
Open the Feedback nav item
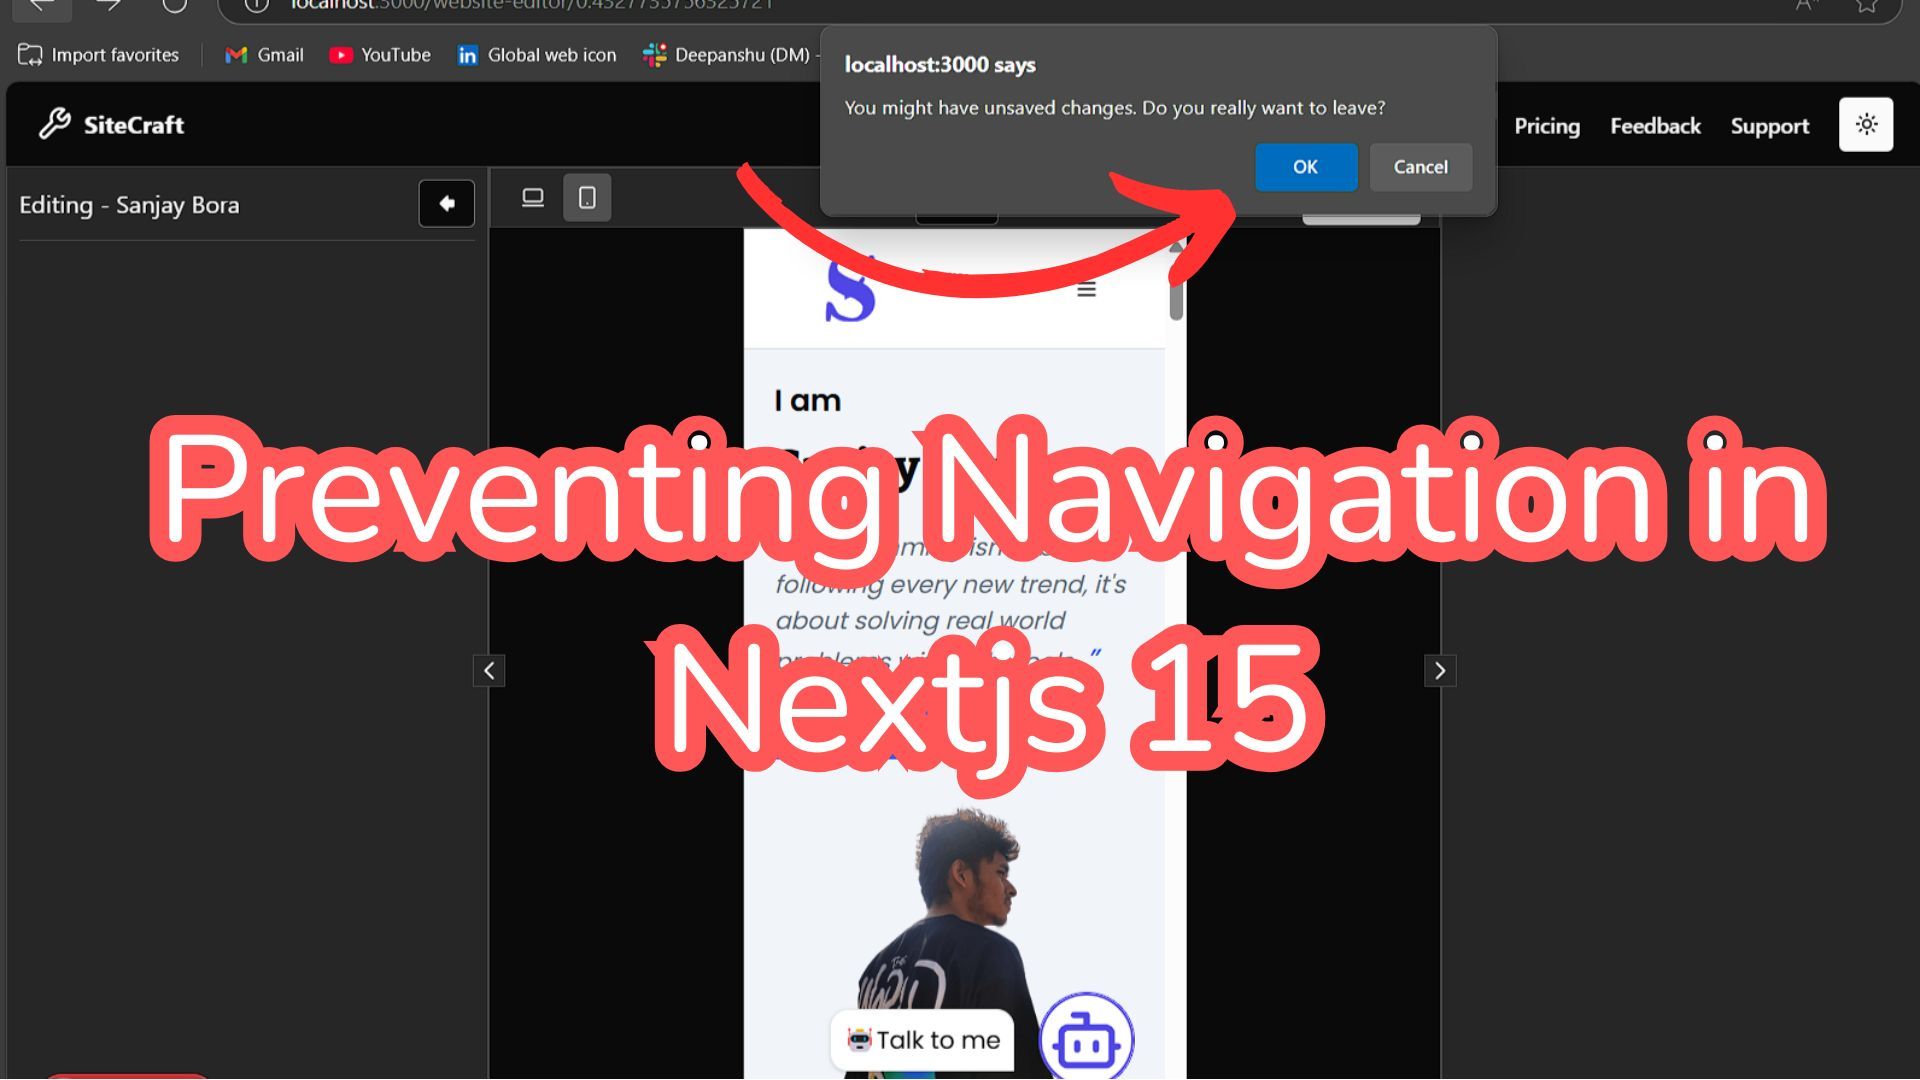click(x=1654, y=126)
